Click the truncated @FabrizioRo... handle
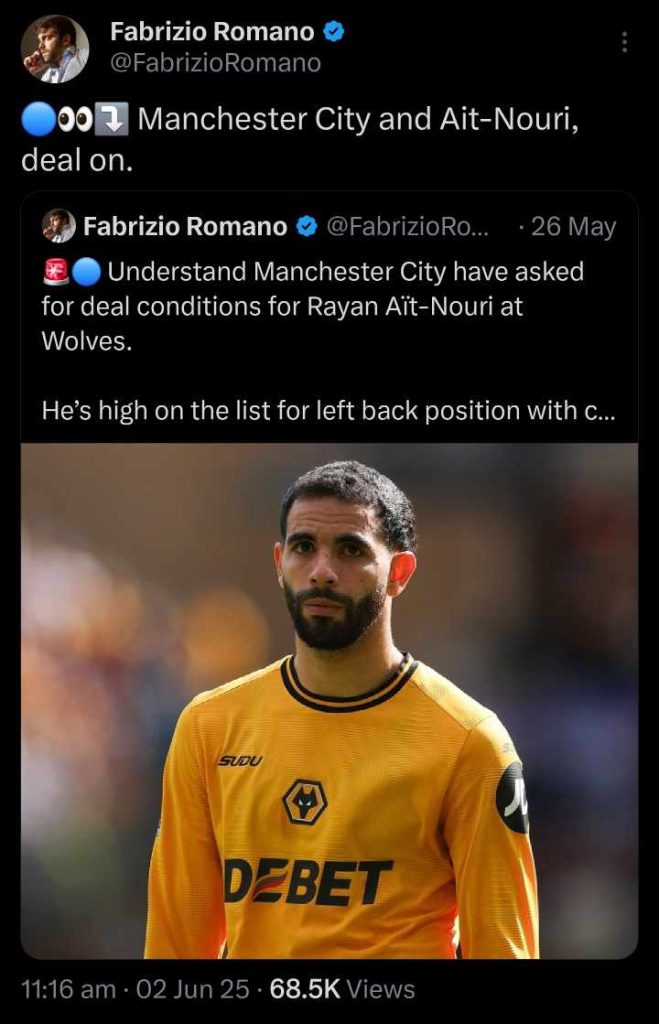659x1024 pixels. 406,227
